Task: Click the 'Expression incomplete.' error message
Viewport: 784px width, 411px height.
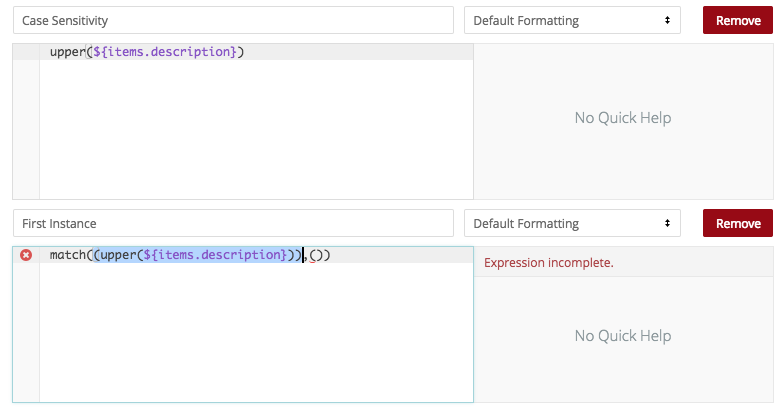Action: (x=548, y=262)
